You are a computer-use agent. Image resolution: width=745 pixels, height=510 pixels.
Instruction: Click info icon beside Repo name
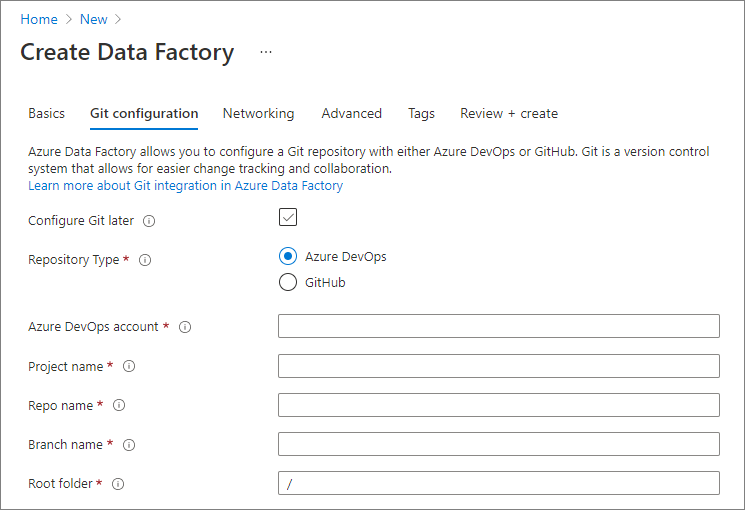click(119, 406)
